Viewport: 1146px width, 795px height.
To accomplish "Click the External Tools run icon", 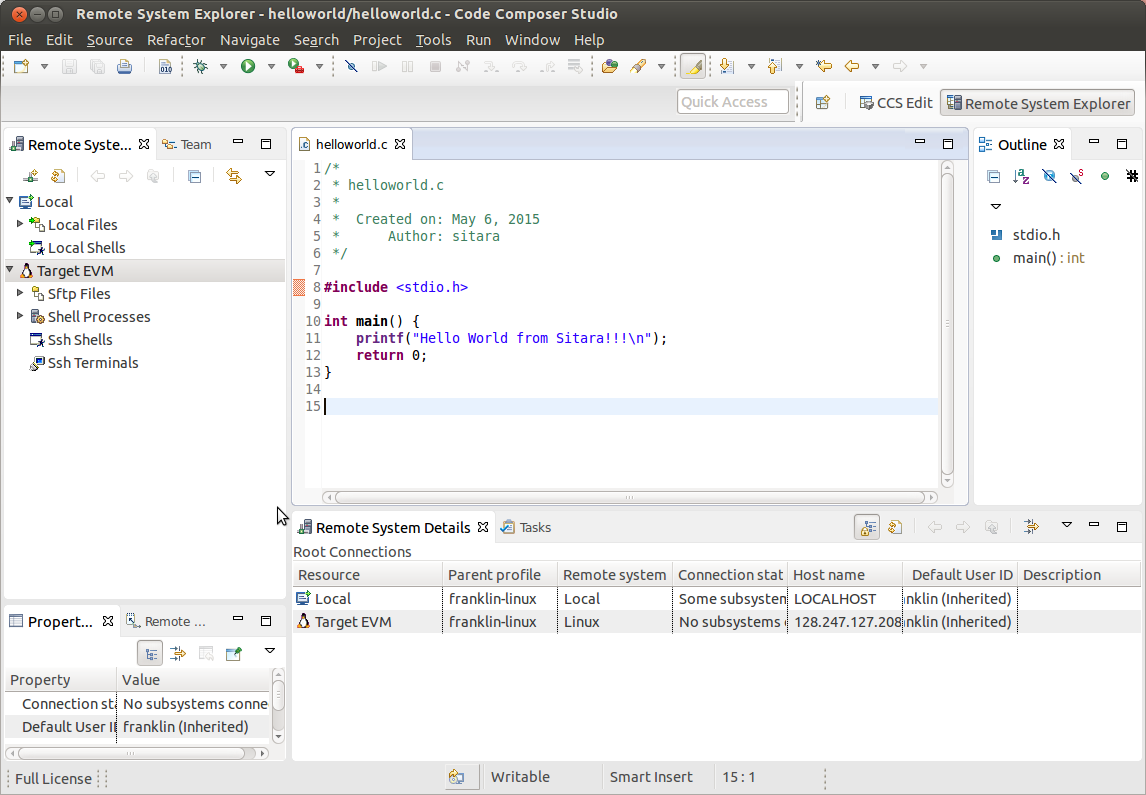I will tap(296, 66).
